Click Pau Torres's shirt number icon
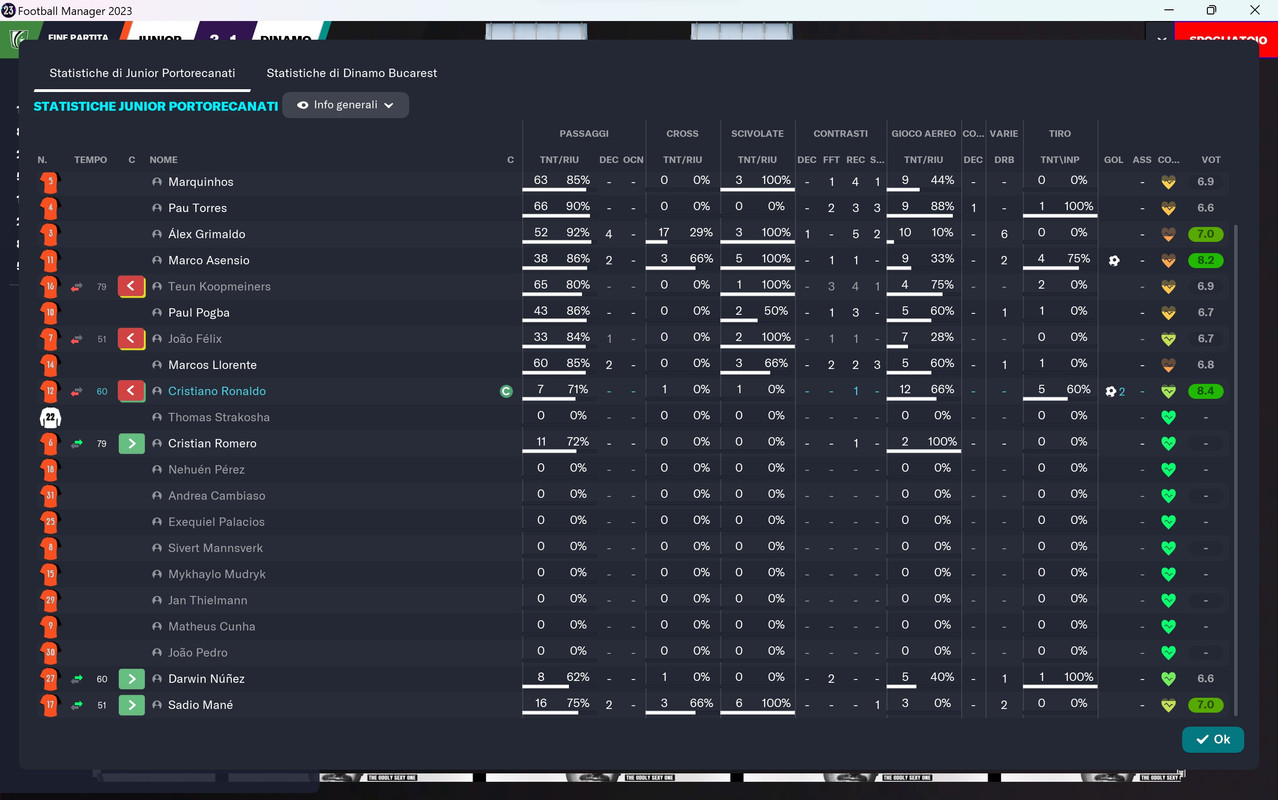Screen dimensions: 1278x800 click(x=50, y=208)
